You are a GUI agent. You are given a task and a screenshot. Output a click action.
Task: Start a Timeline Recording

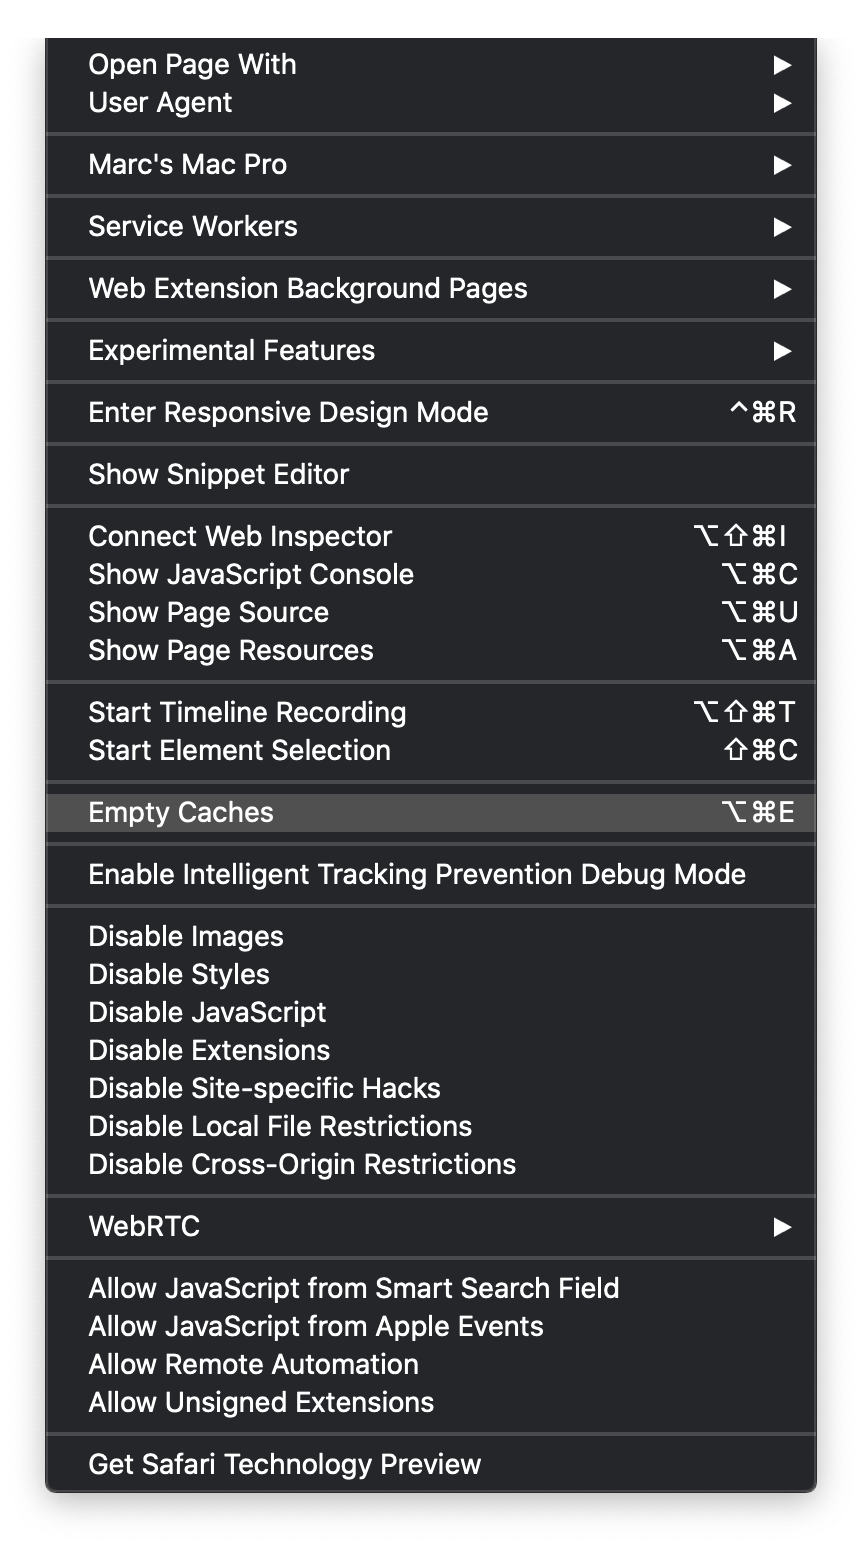coord(247,713)
